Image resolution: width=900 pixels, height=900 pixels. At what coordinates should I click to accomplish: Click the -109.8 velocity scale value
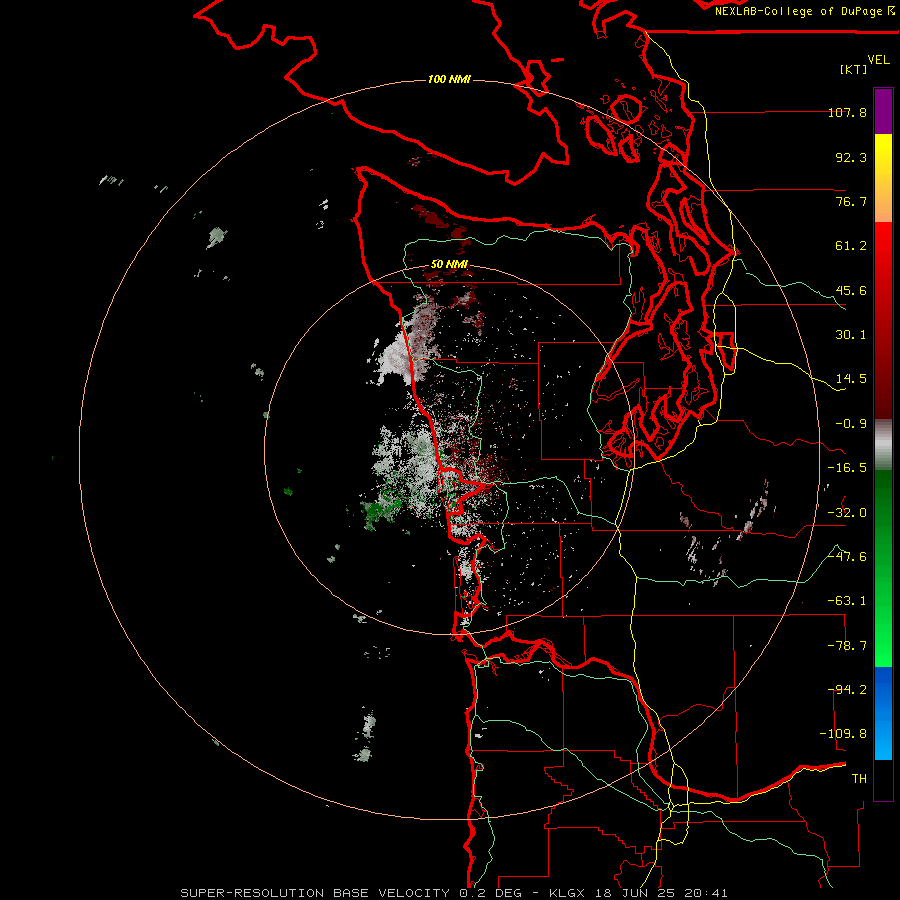[843, 734]
